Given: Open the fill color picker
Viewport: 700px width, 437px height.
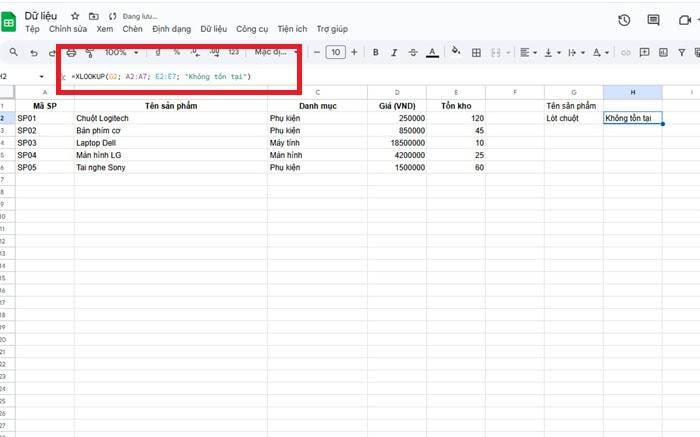Looking at the screenshot, I should pyautogui.click(x=456, y=51).
